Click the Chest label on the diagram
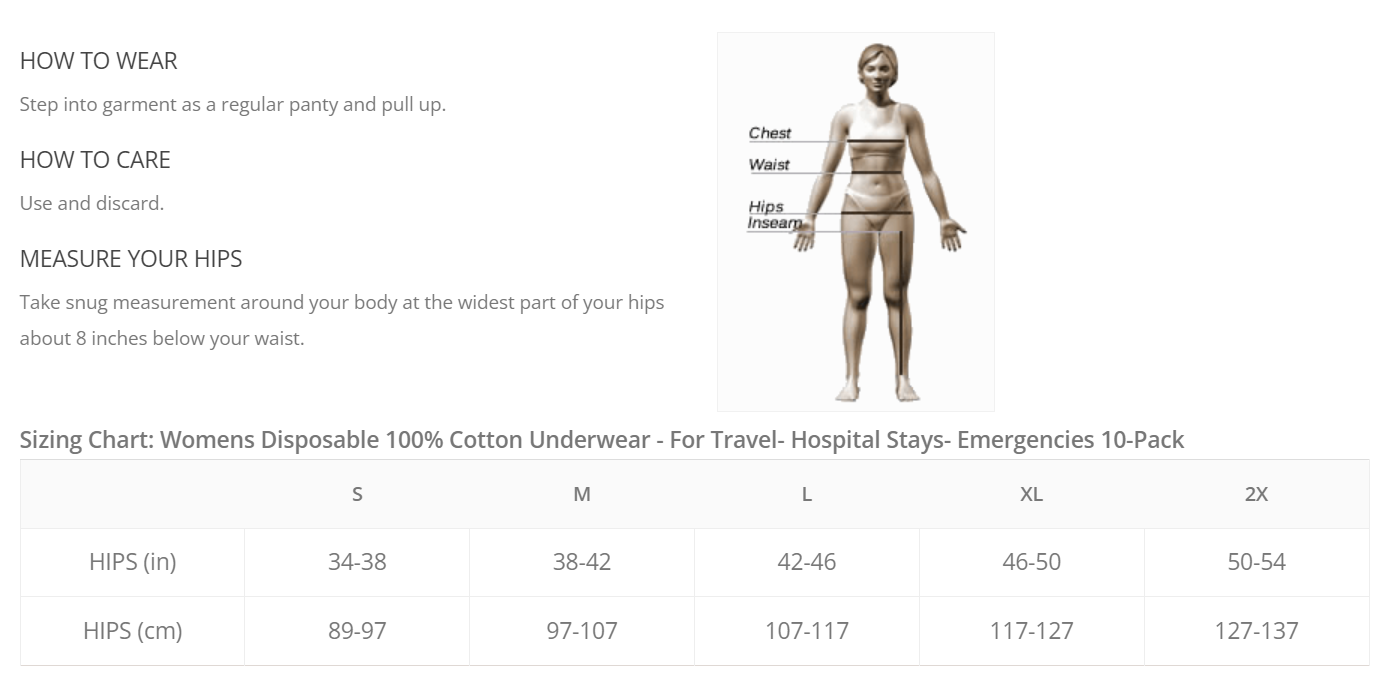The height and width of the screenshot is (682, 1382). point(770,133)
